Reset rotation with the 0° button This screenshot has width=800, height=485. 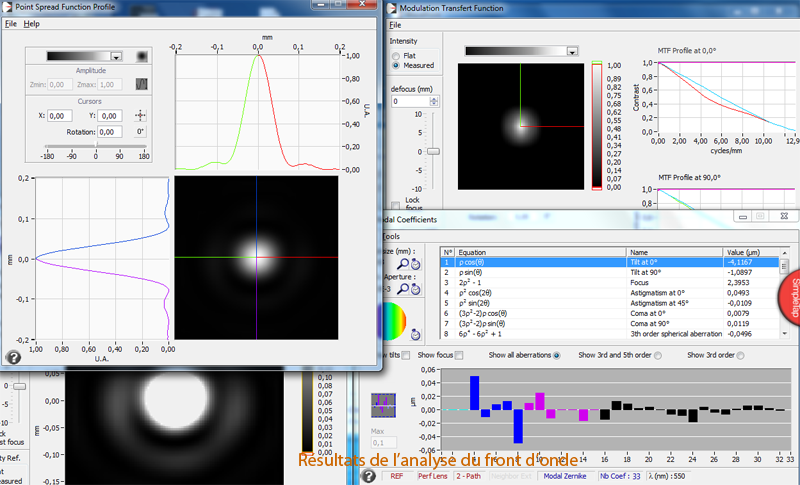pos(140,132)
